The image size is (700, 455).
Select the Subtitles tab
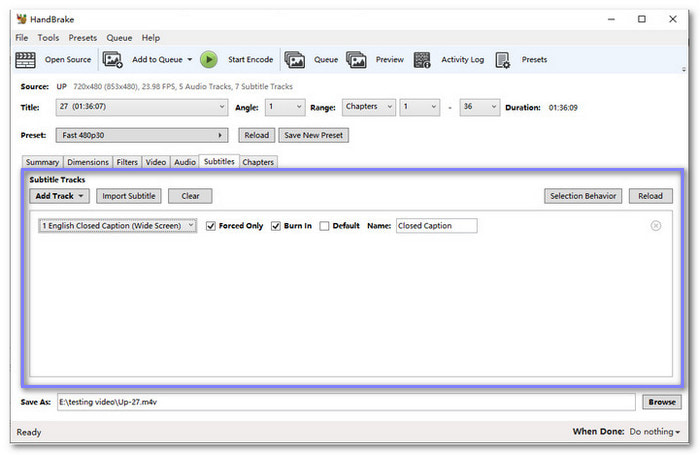pyautogui.click(x=219, y=161)
